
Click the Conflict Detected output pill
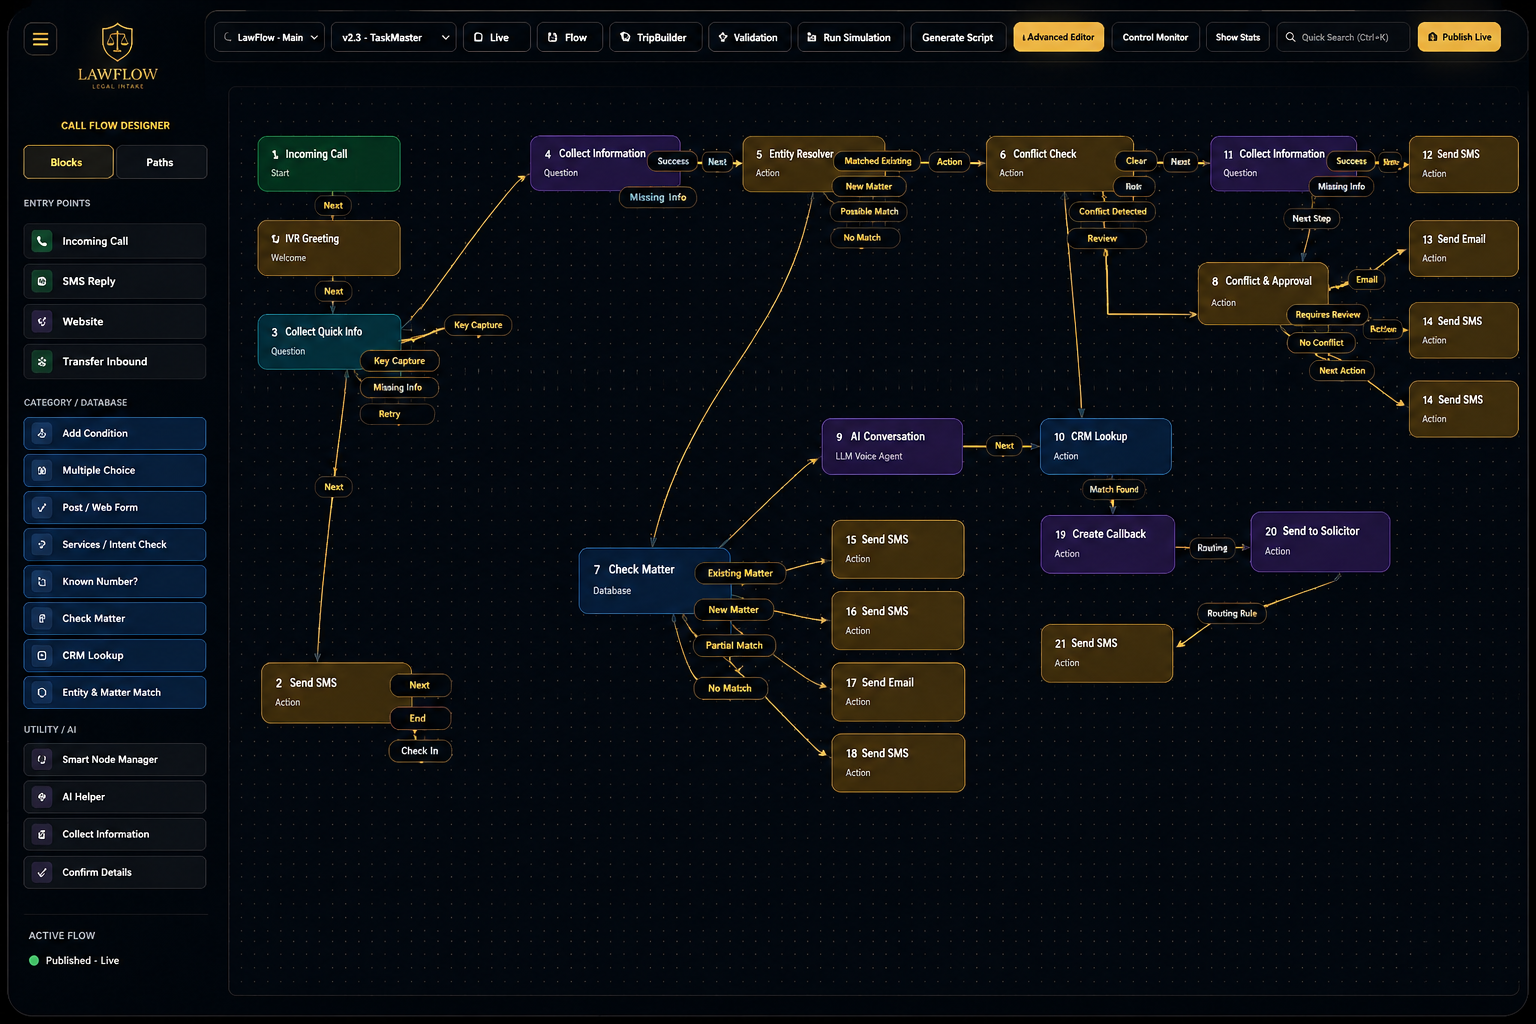(x=1112, y=212)
